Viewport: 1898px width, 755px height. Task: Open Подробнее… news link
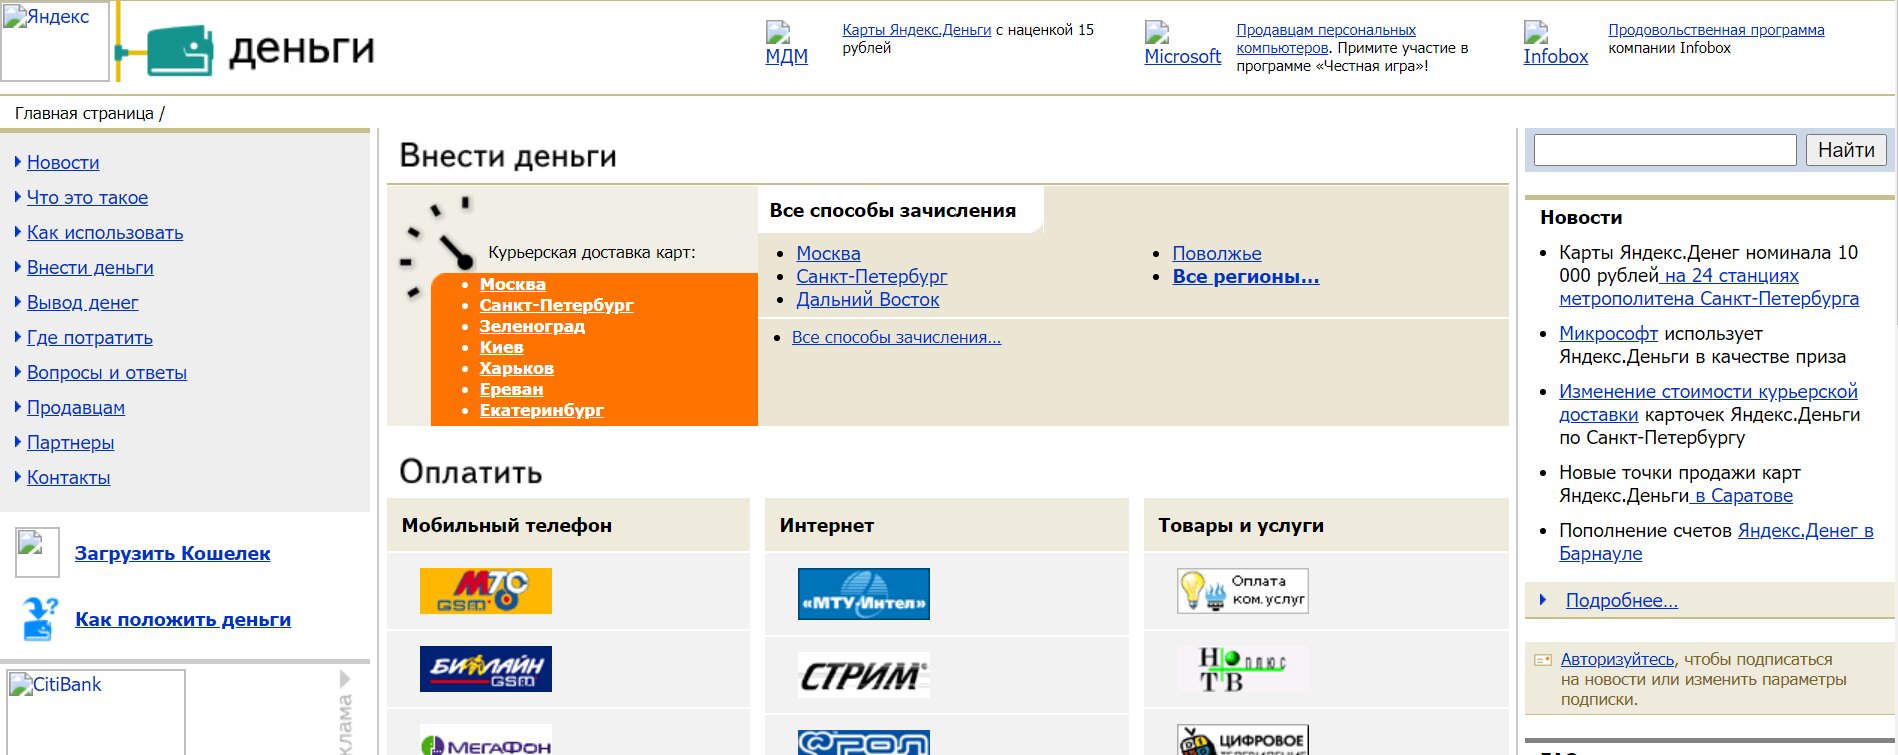1621,600
